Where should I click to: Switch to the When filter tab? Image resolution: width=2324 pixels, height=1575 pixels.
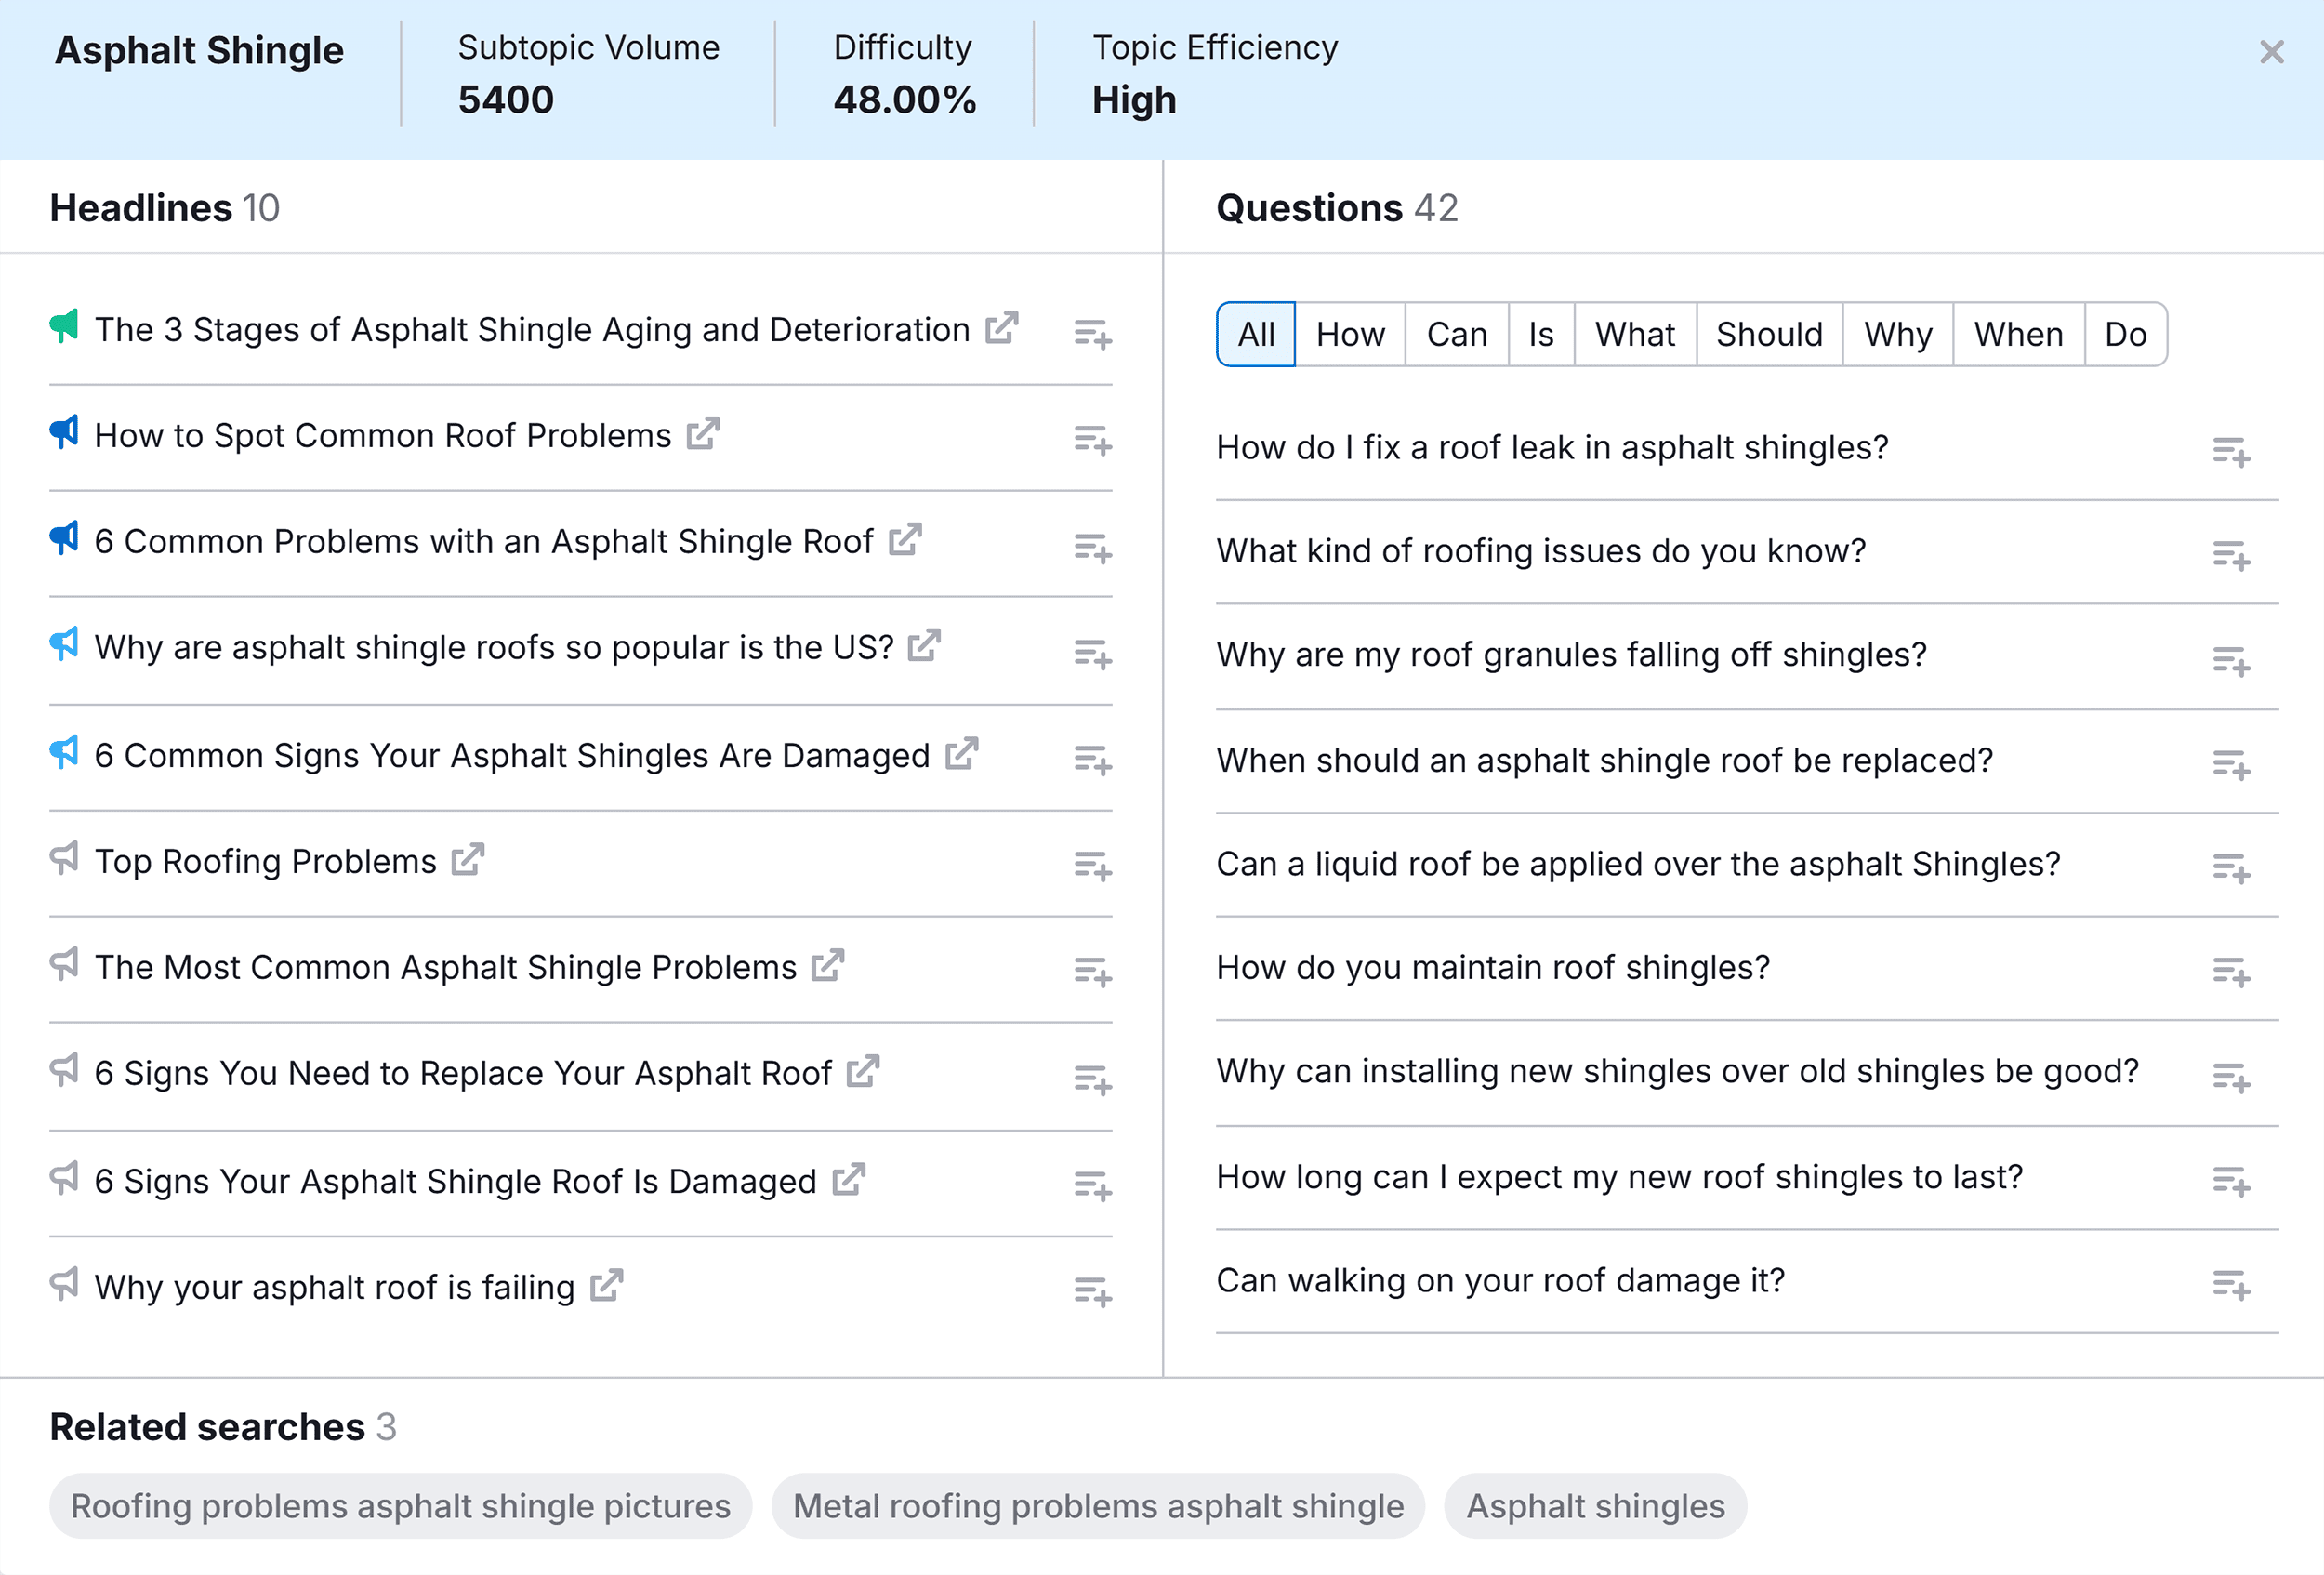2018,334
